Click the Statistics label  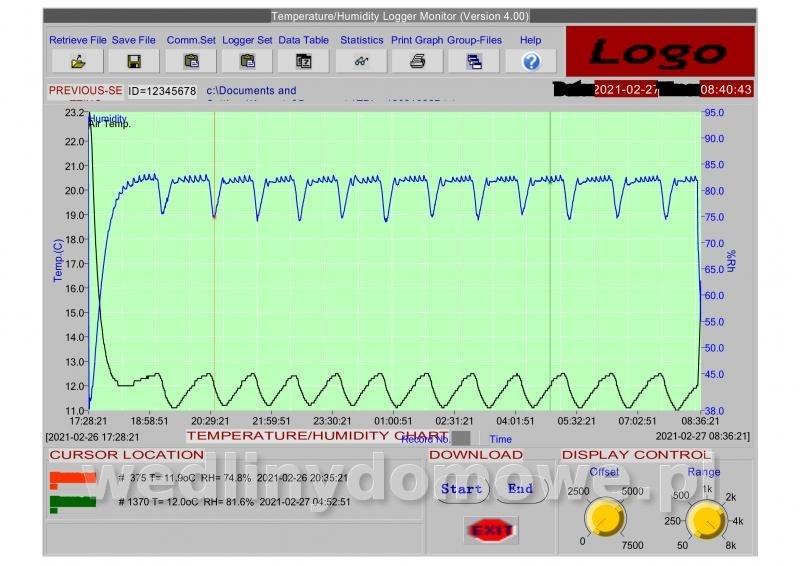[362, 40]
